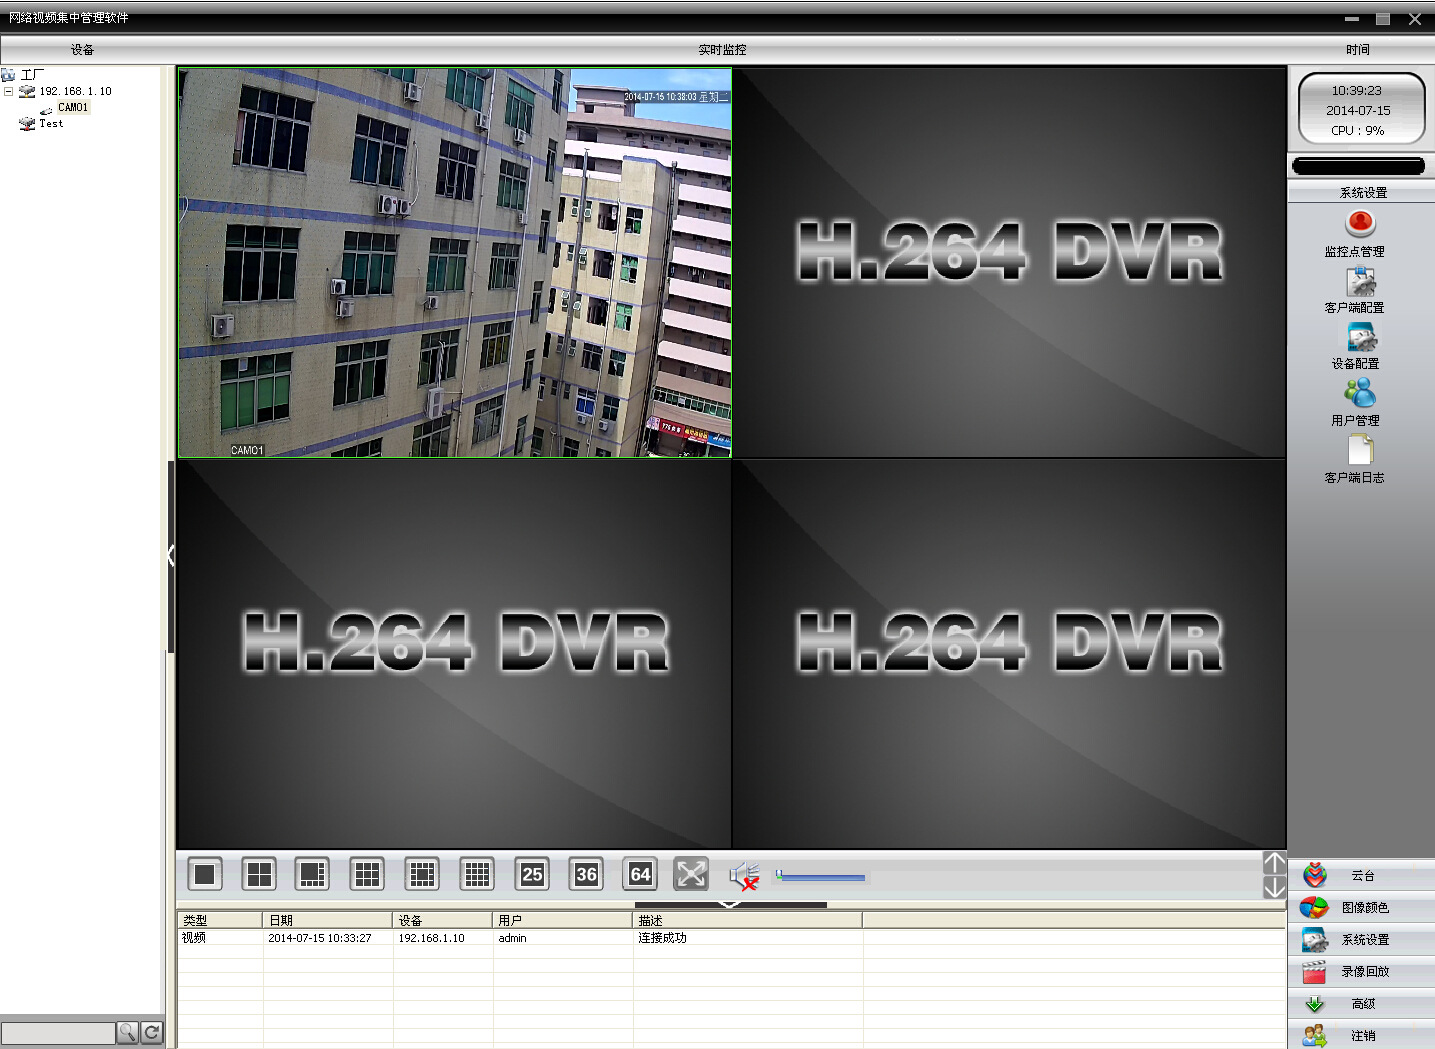This screenshot has height=1049, width=1435.
Task: Sort log by 描述 column header
Action: pos(748,920)
